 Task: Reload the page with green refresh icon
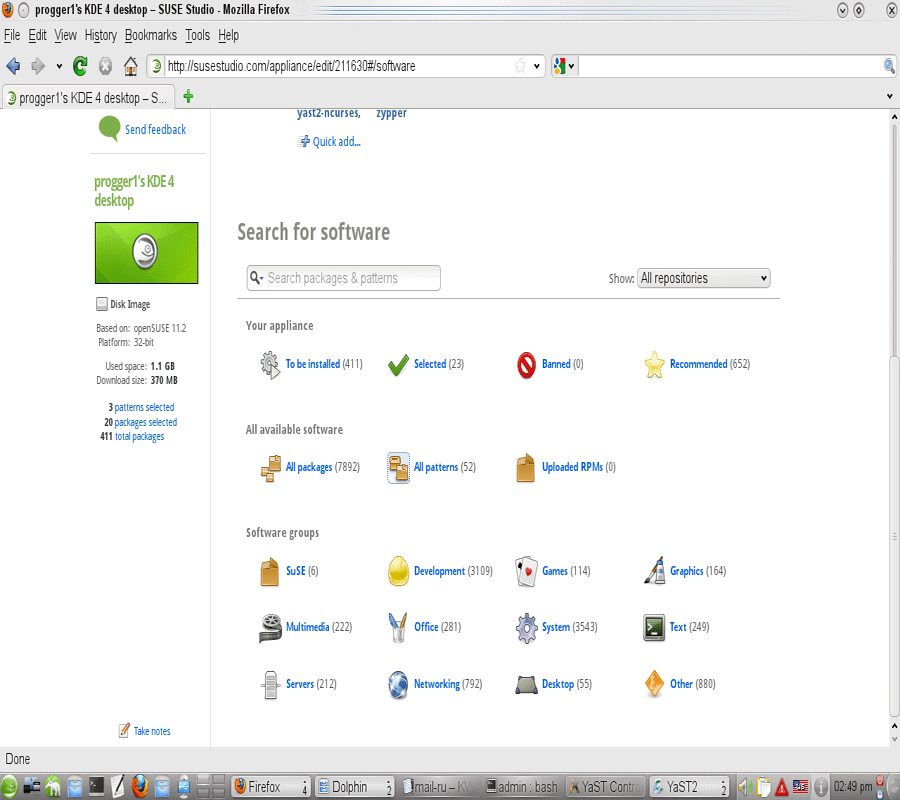[x=80, y=66]
